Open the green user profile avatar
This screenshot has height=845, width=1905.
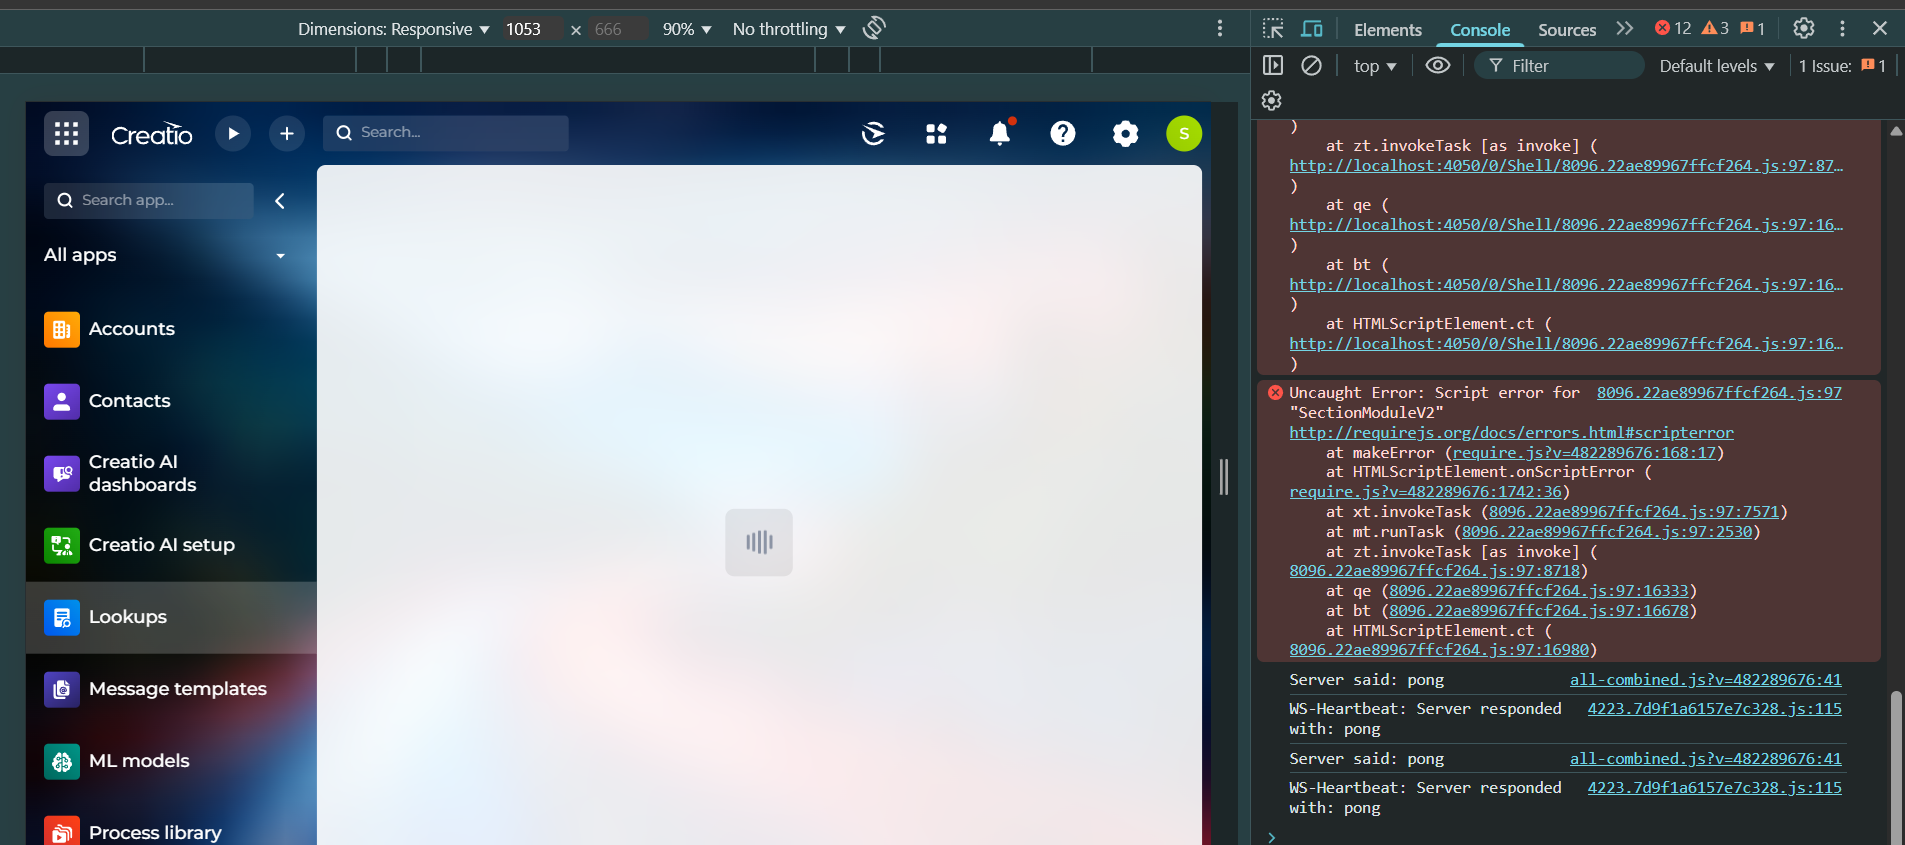point(1184,133)
